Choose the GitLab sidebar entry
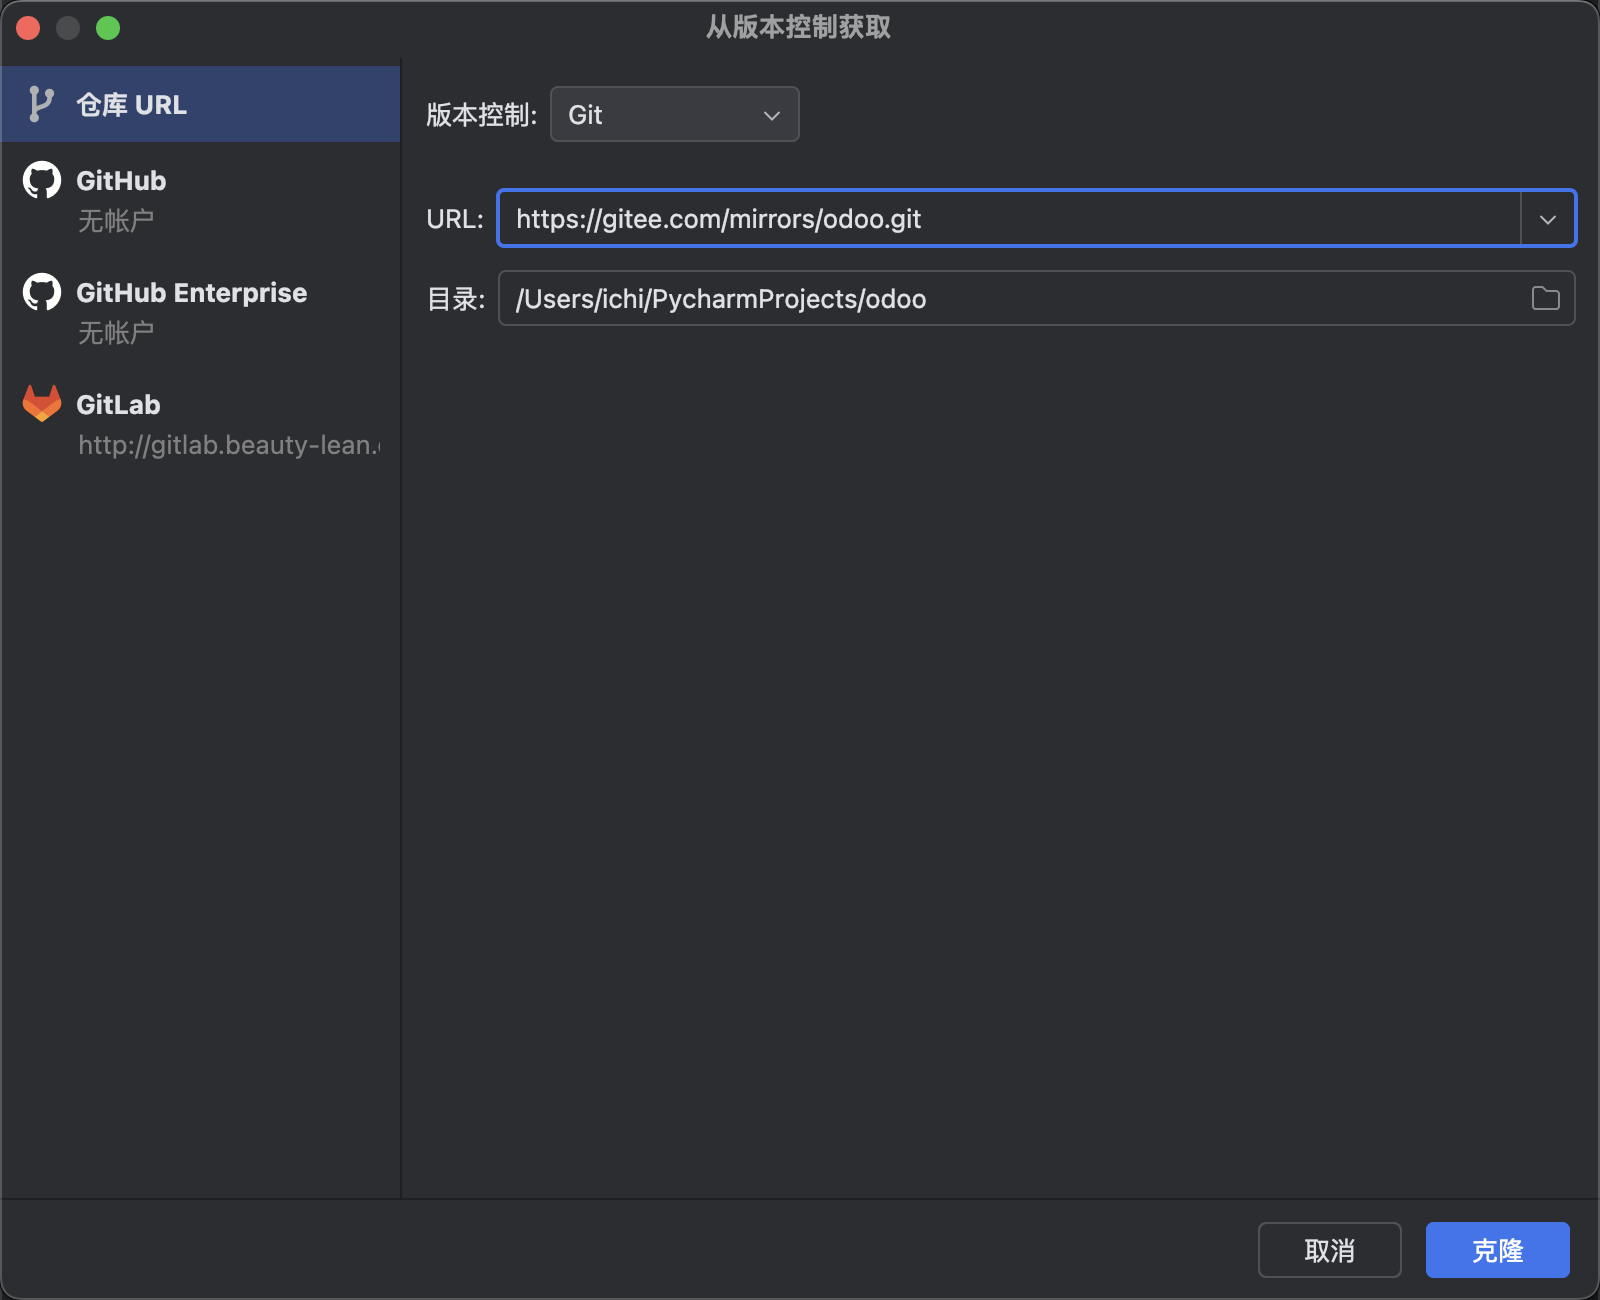Viewport: 1600px width, 1300px height. 200,422
